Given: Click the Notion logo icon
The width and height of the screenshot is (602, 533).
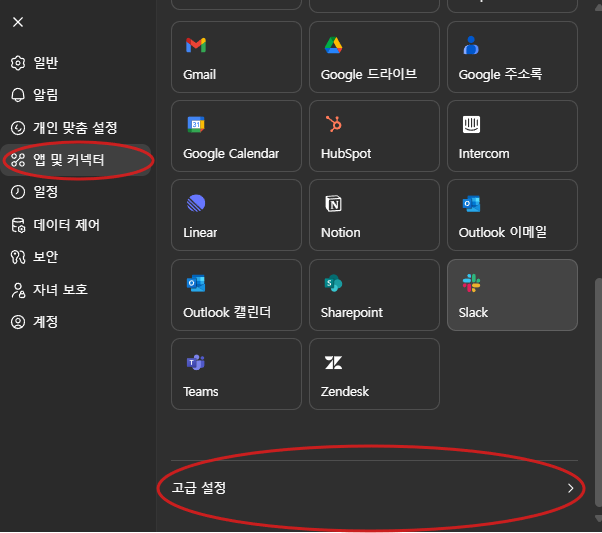Looking at the screenshot, I should coord(334,204).
